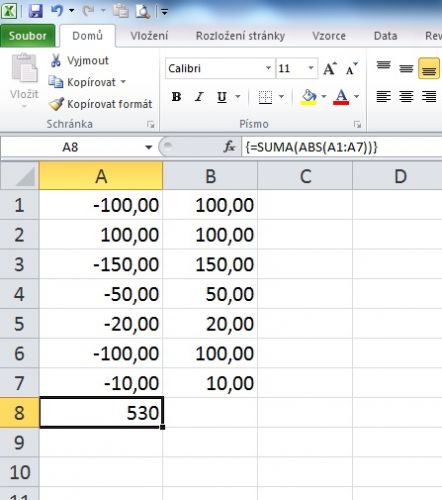Open the Schránka clipboard dialog launcher

(151, 125)
